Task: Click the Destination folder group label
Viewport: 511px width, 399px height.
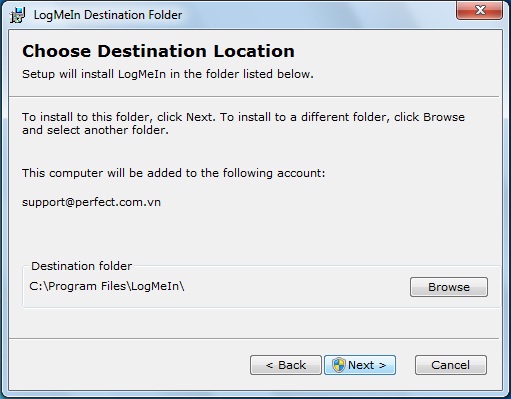Action: [x=81, y=266]
